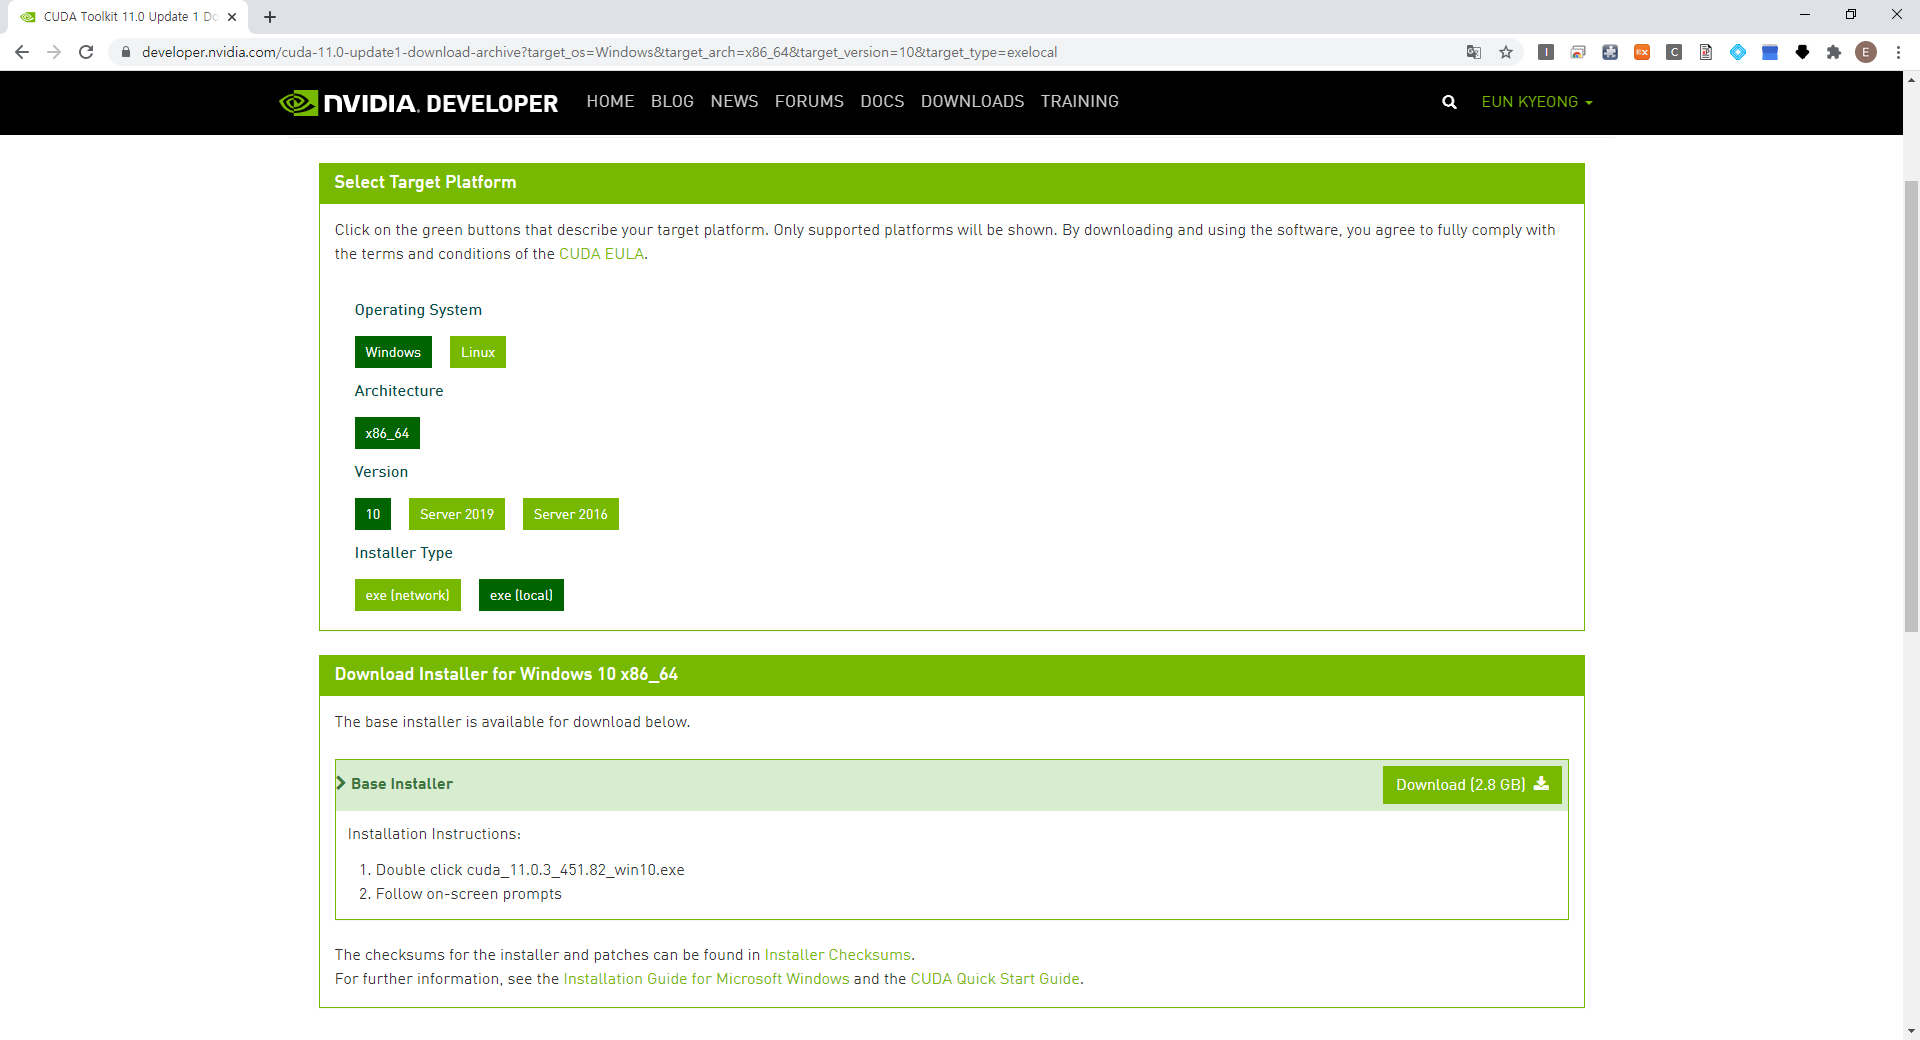Select the Server 2016 version button

(571, 514)
